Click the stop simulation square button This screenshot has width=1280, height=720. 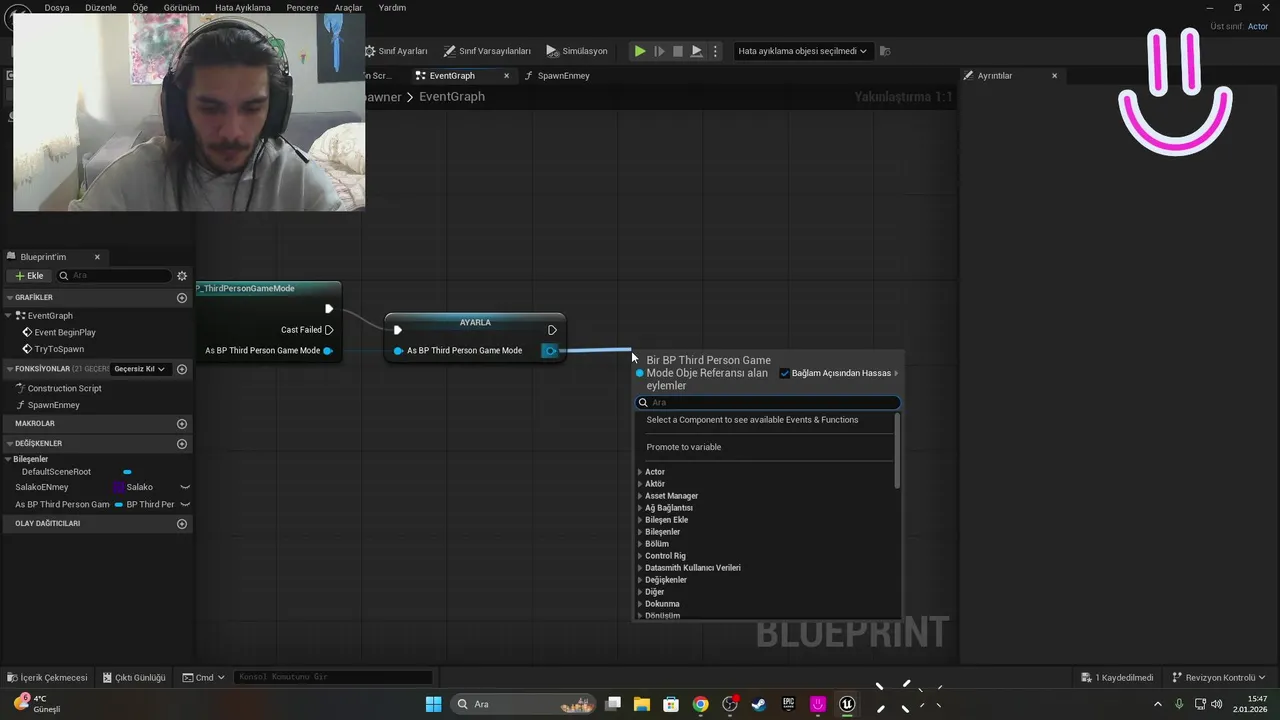click(678, 51)
